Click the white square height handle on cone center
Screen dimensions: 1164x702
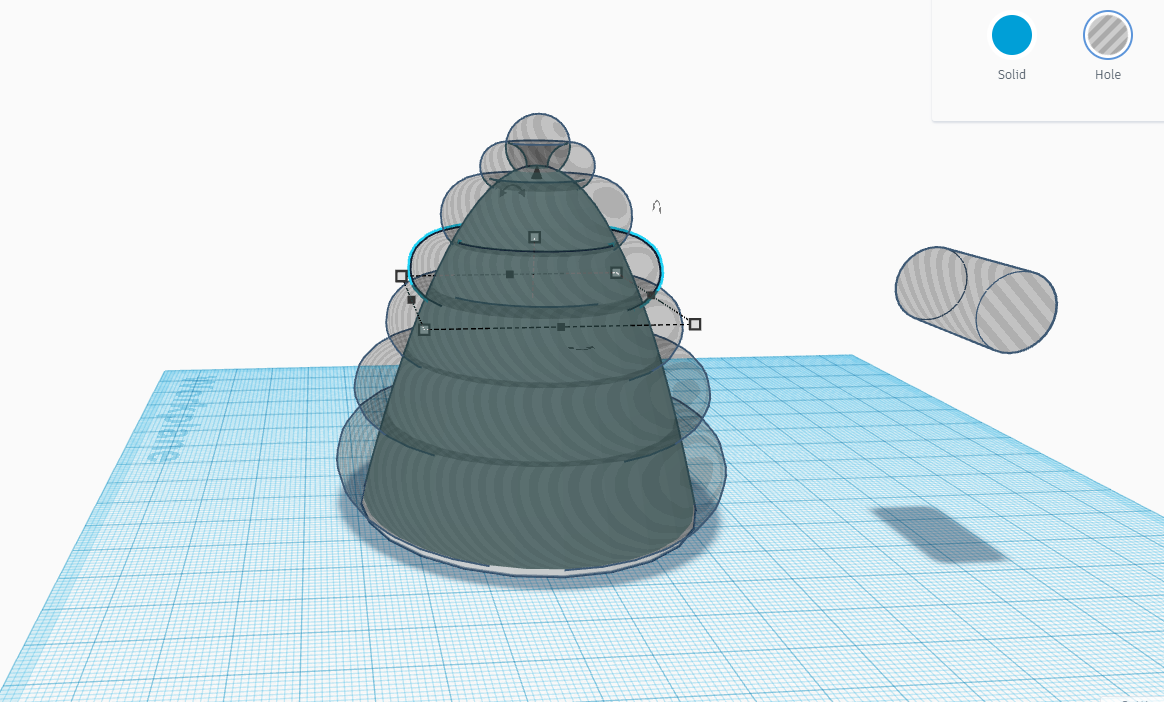534,237
